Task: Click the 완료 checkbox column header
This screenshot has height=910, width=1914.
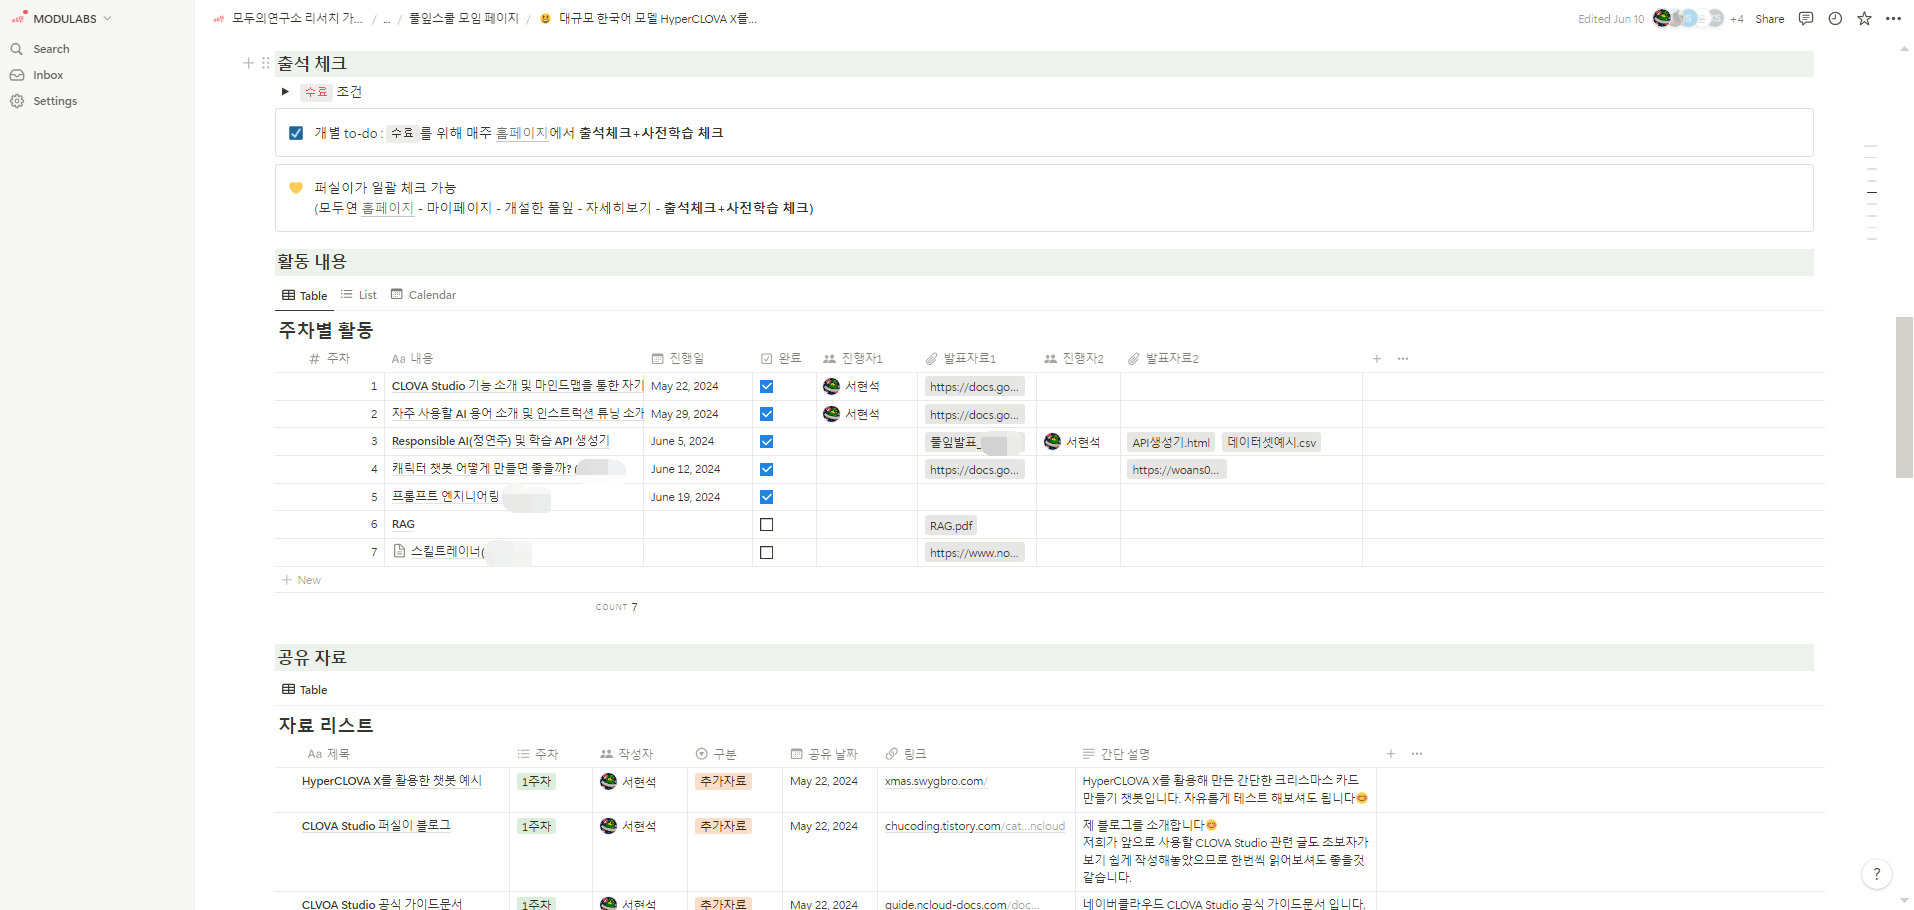Action: pyautogui.click(x=781, y=358)
